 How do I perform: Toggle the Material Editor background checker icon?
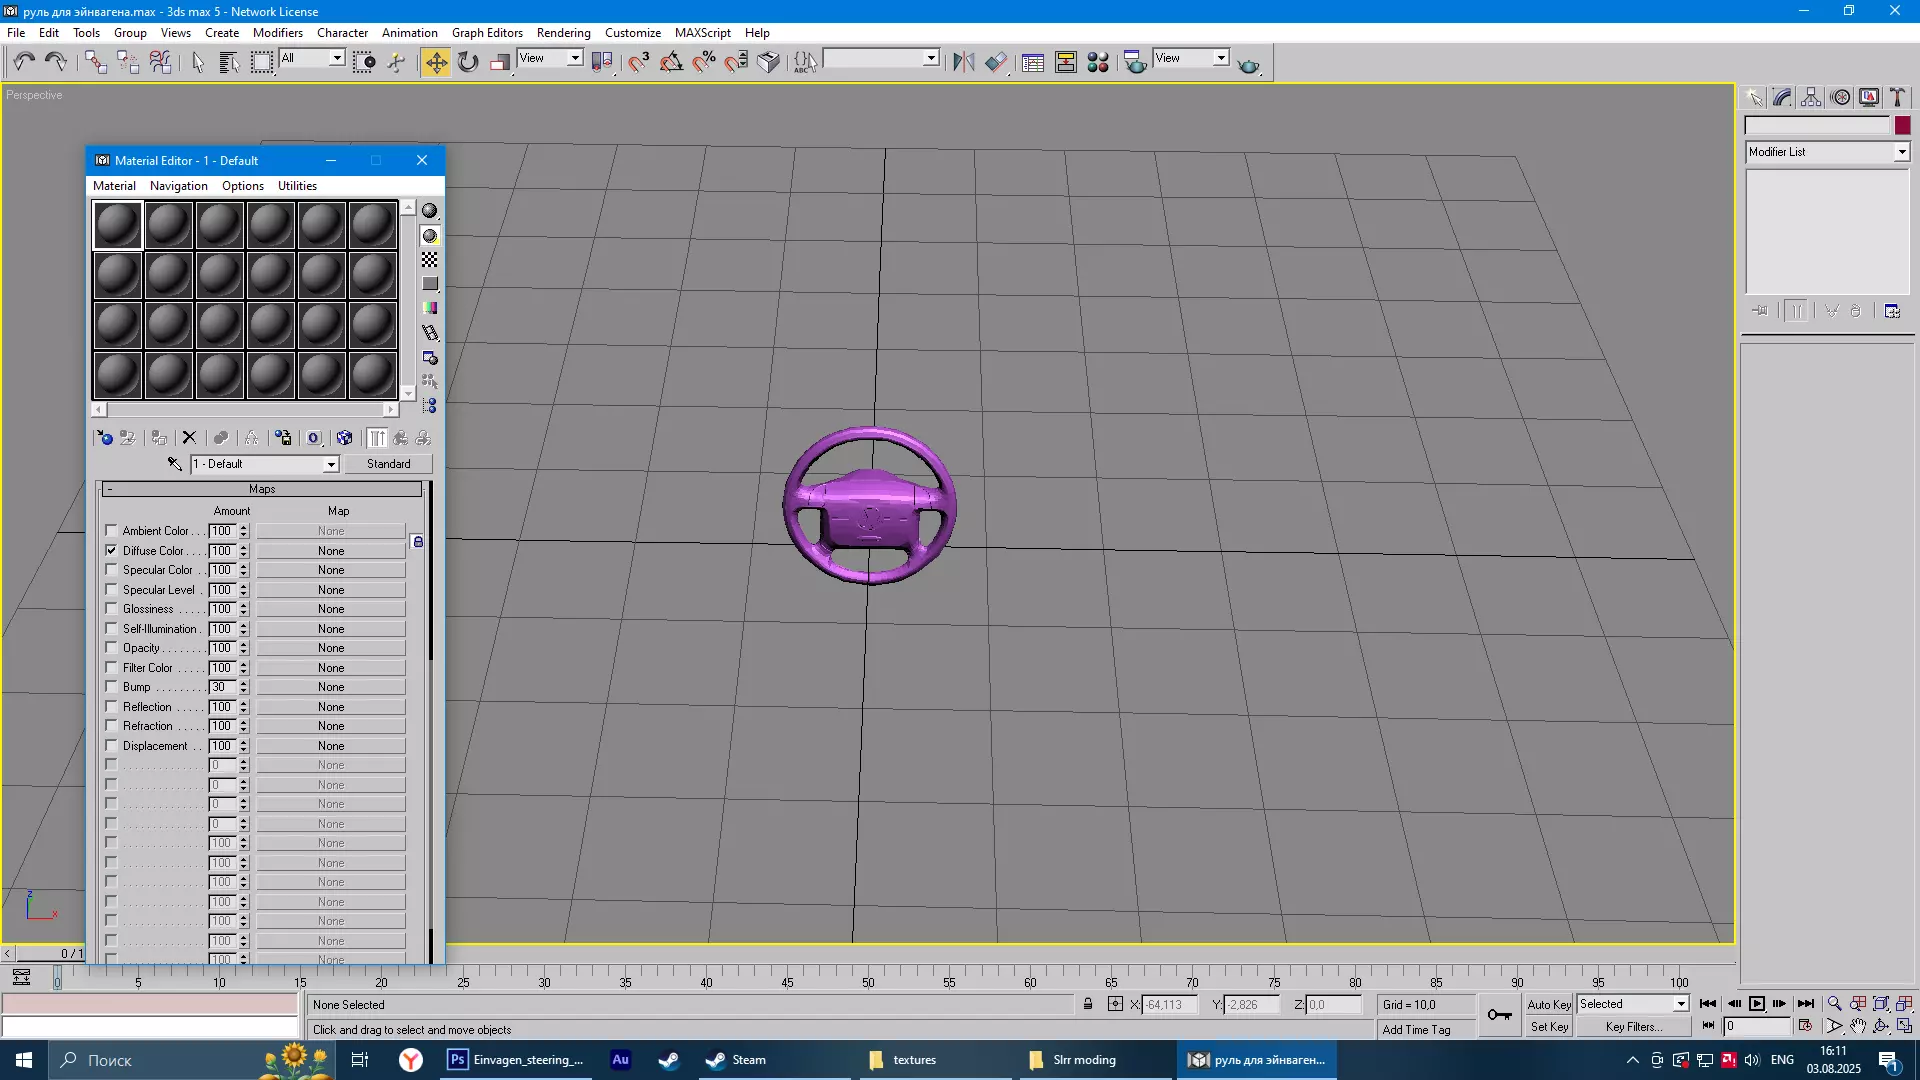click(430, 260)
